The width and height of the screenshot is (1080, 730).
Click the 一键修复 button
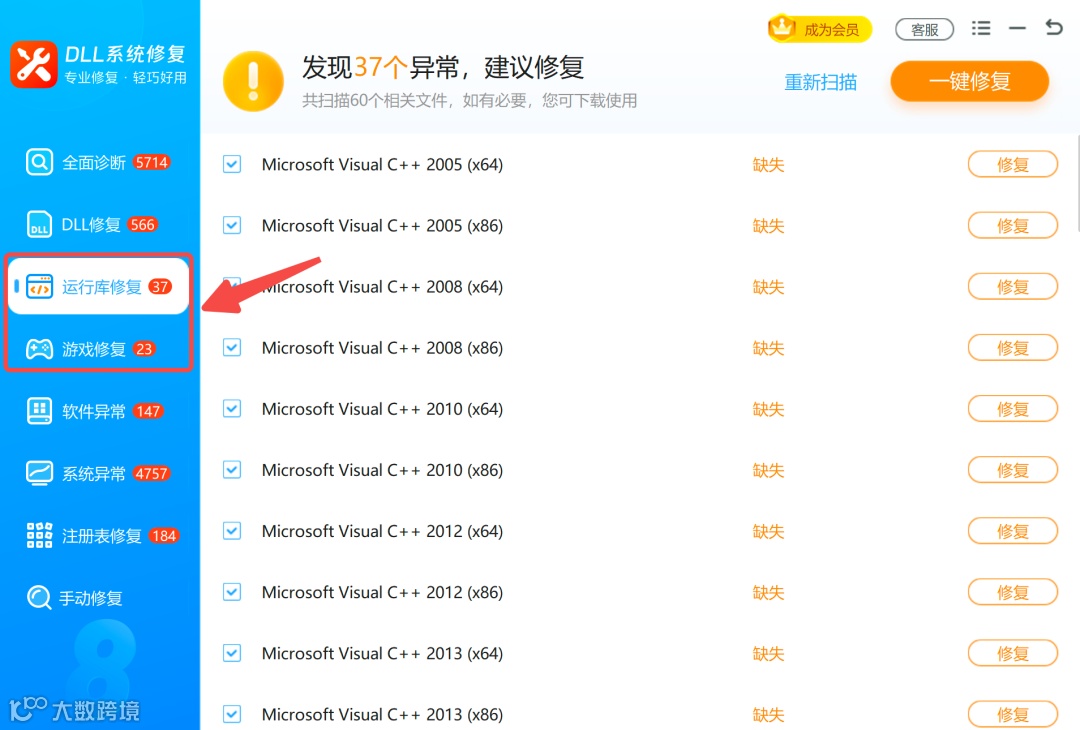(x=969, y=81)
